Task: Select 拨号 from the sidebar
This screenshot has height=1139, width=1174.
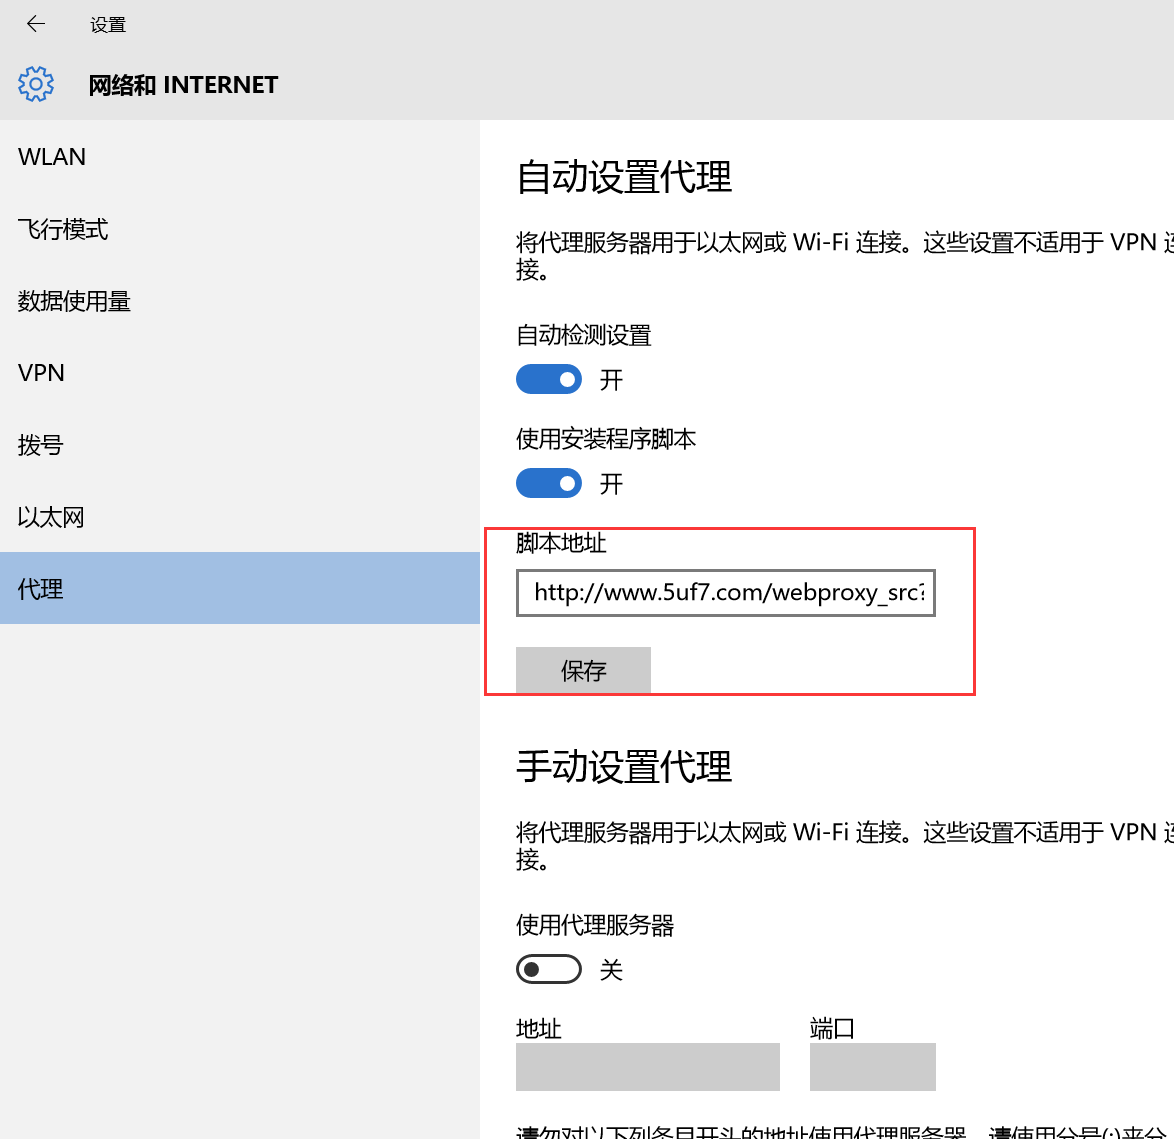Action: coord(40,445)
